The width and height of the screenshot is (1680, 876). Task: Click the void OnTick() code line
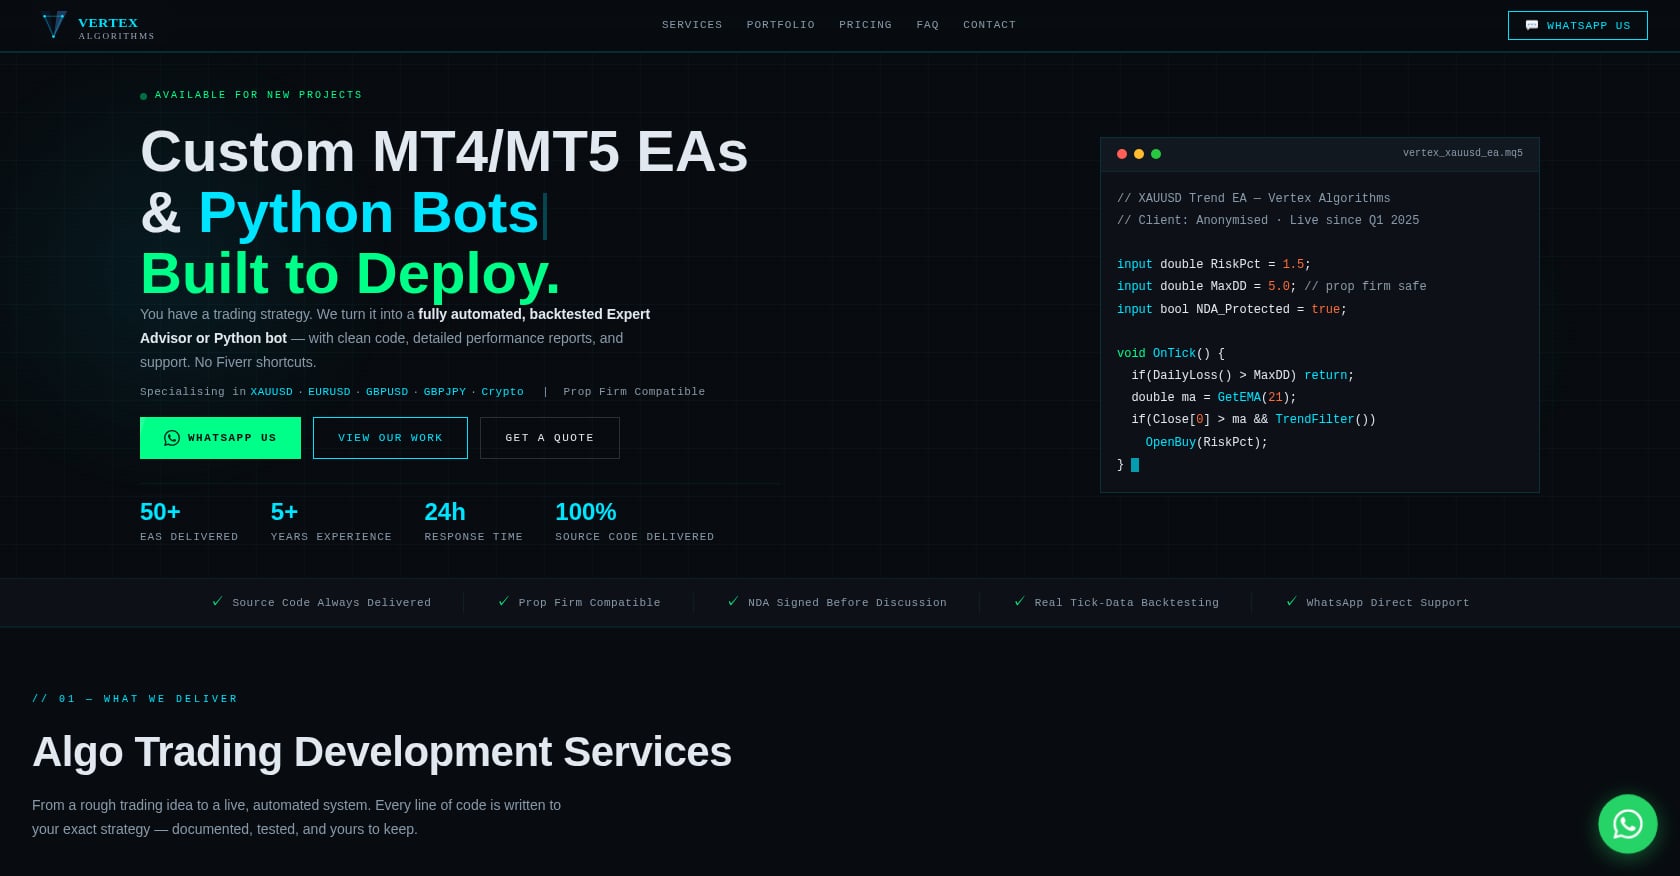(1171, 354)
